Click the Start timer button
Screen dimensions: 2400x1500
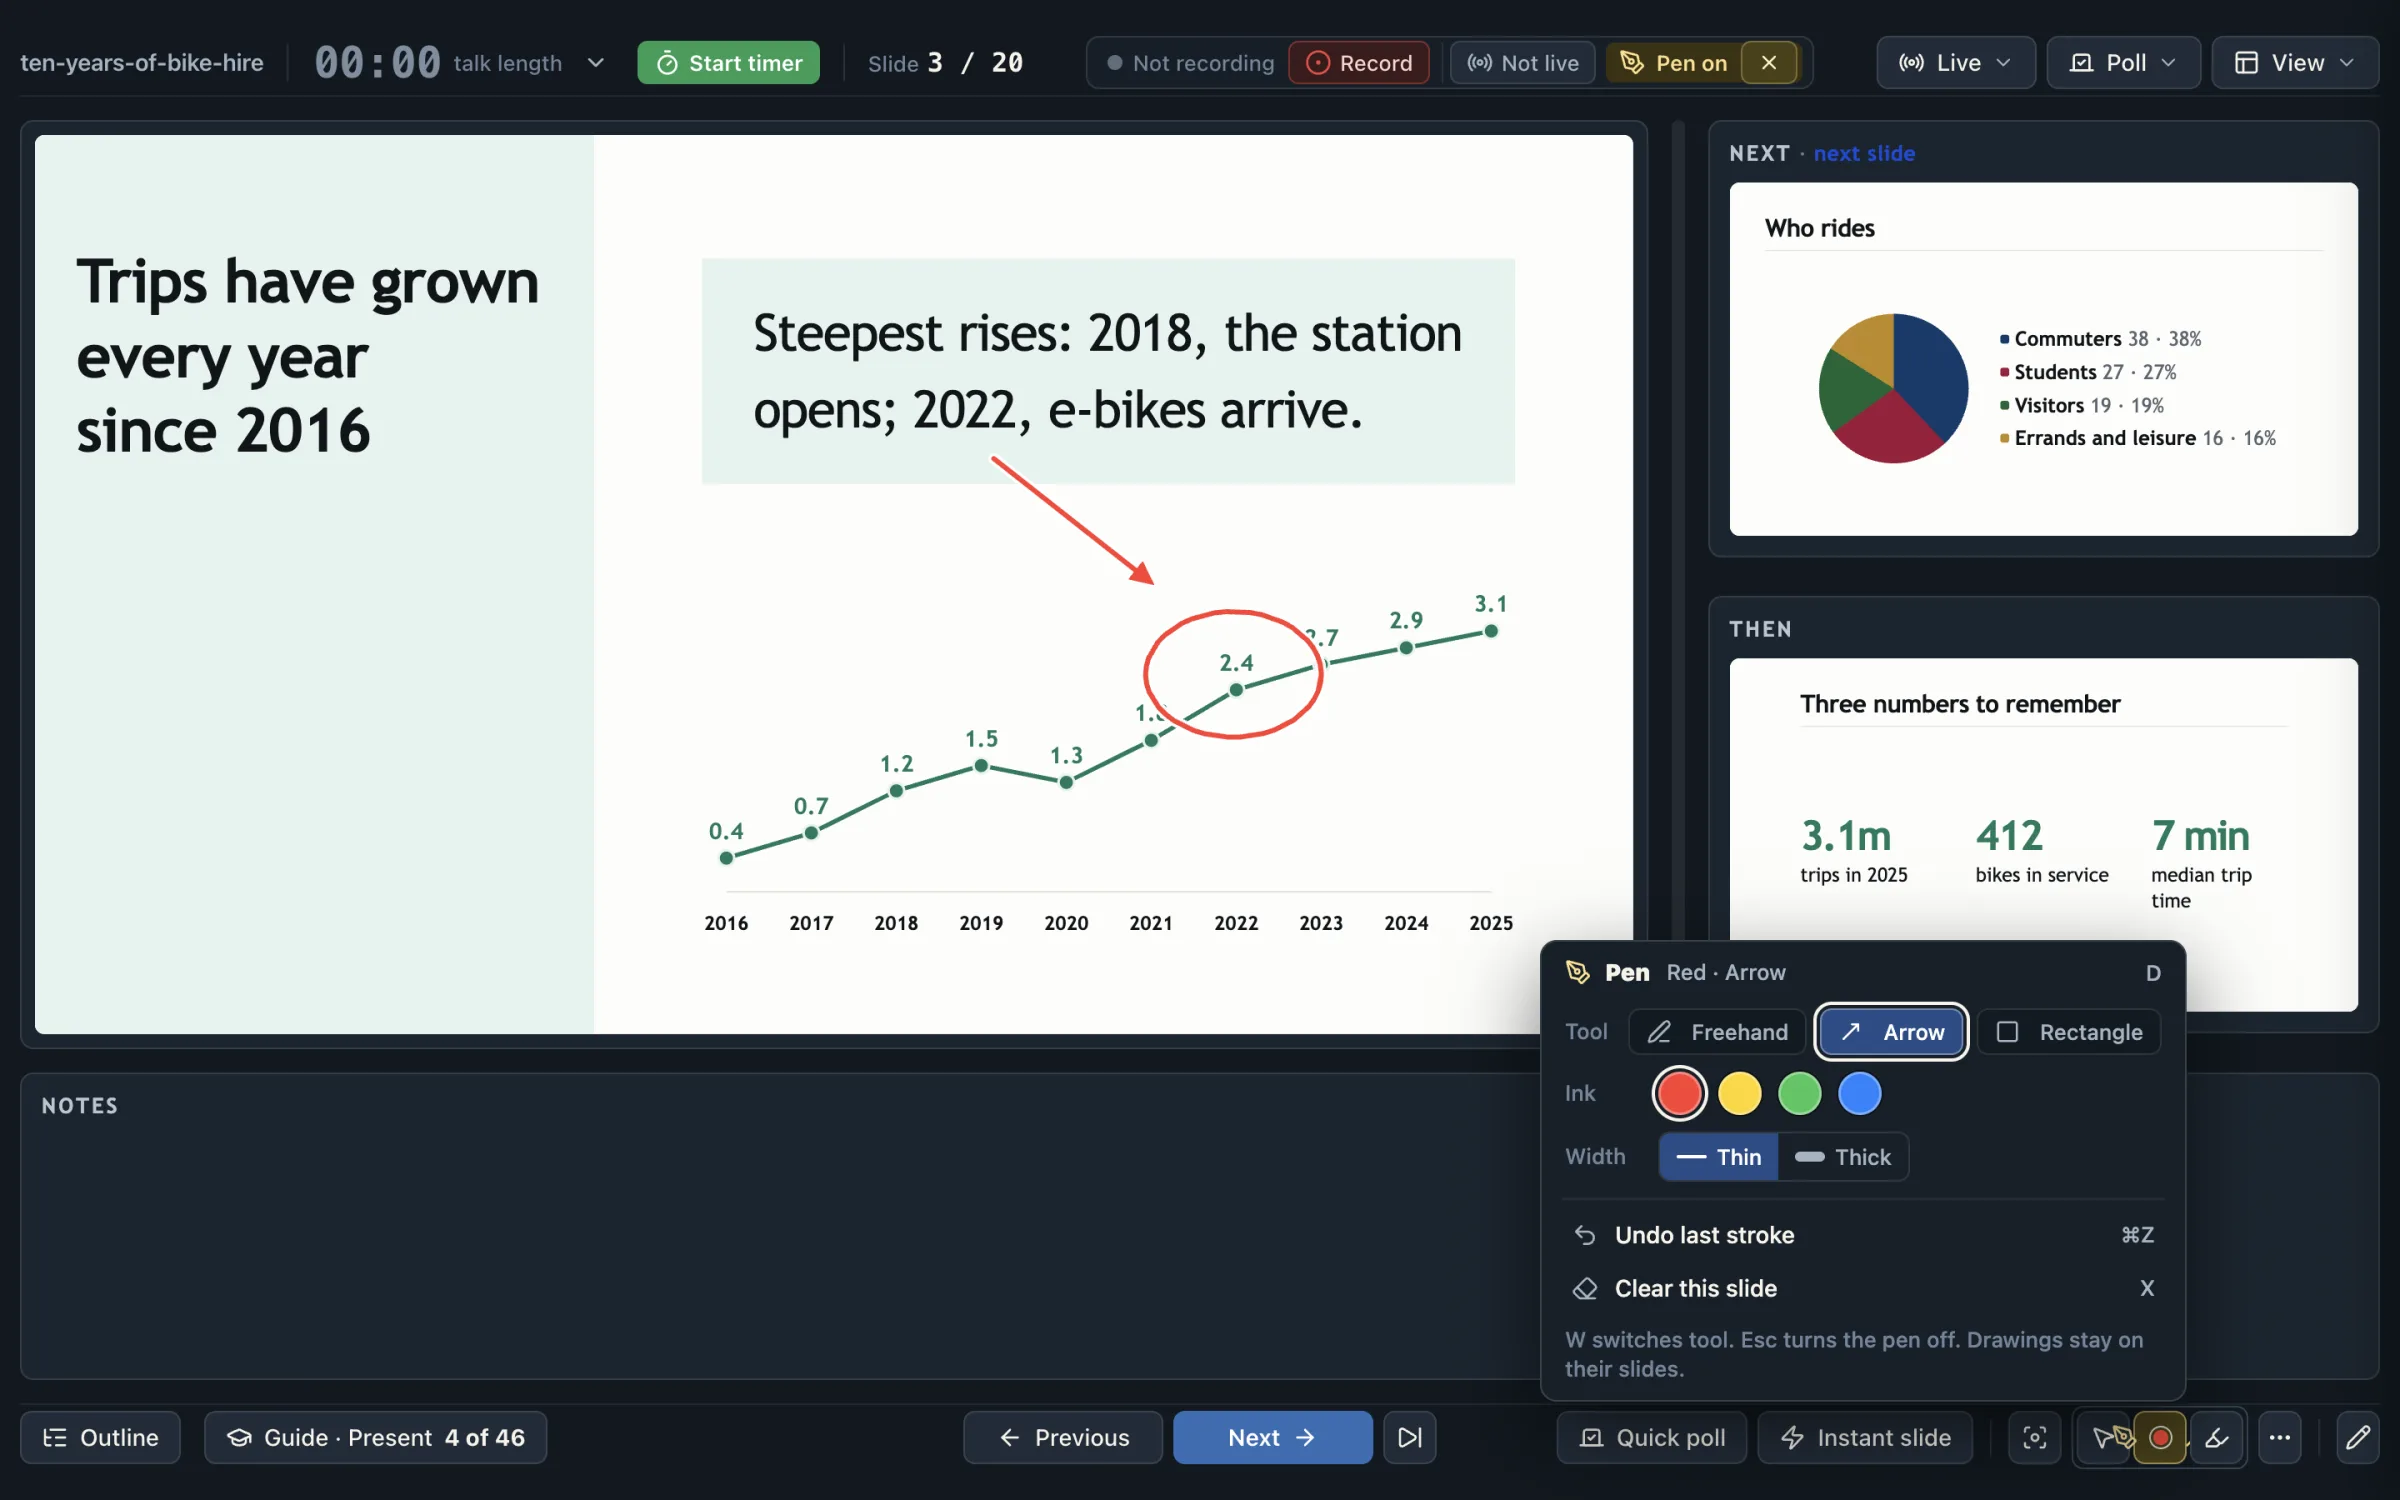(729, 62)
